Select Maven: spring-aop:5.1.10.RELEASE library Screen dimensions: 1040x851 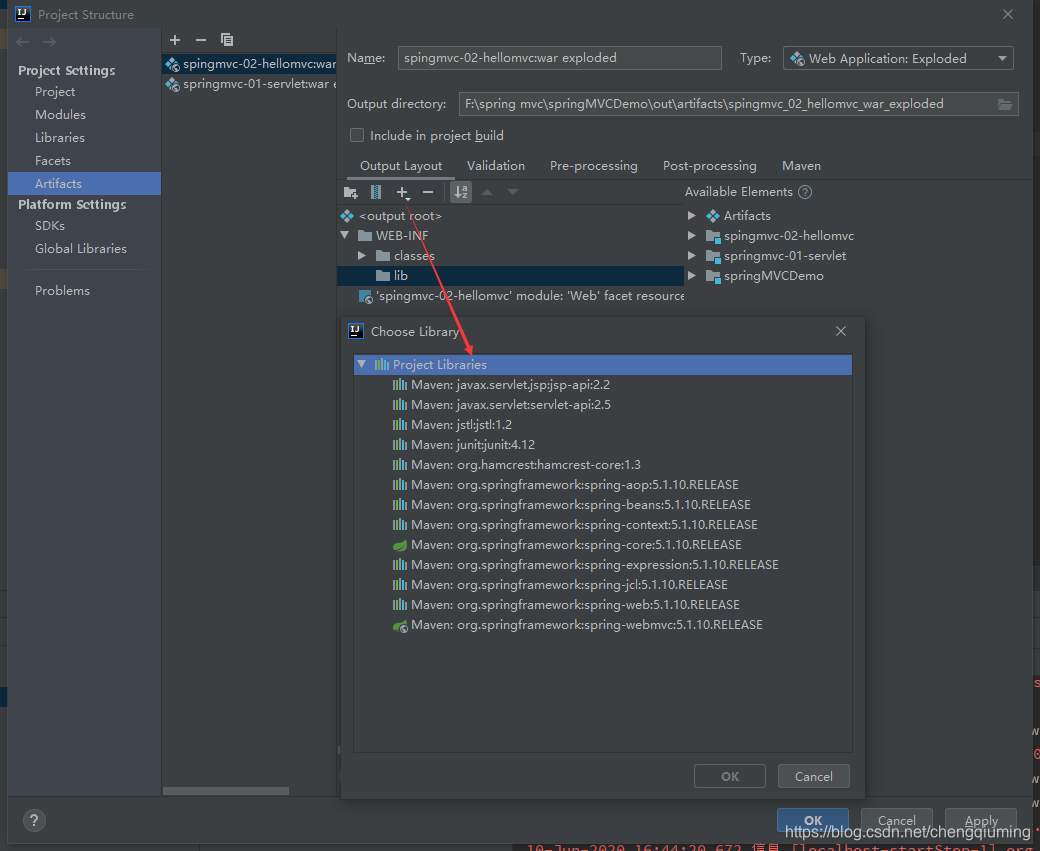[602, 485]
